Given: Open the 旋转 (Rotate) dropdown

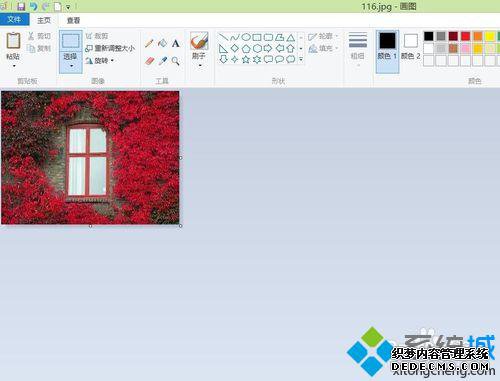Looking at the screenshot, I should tap(100, 61).
